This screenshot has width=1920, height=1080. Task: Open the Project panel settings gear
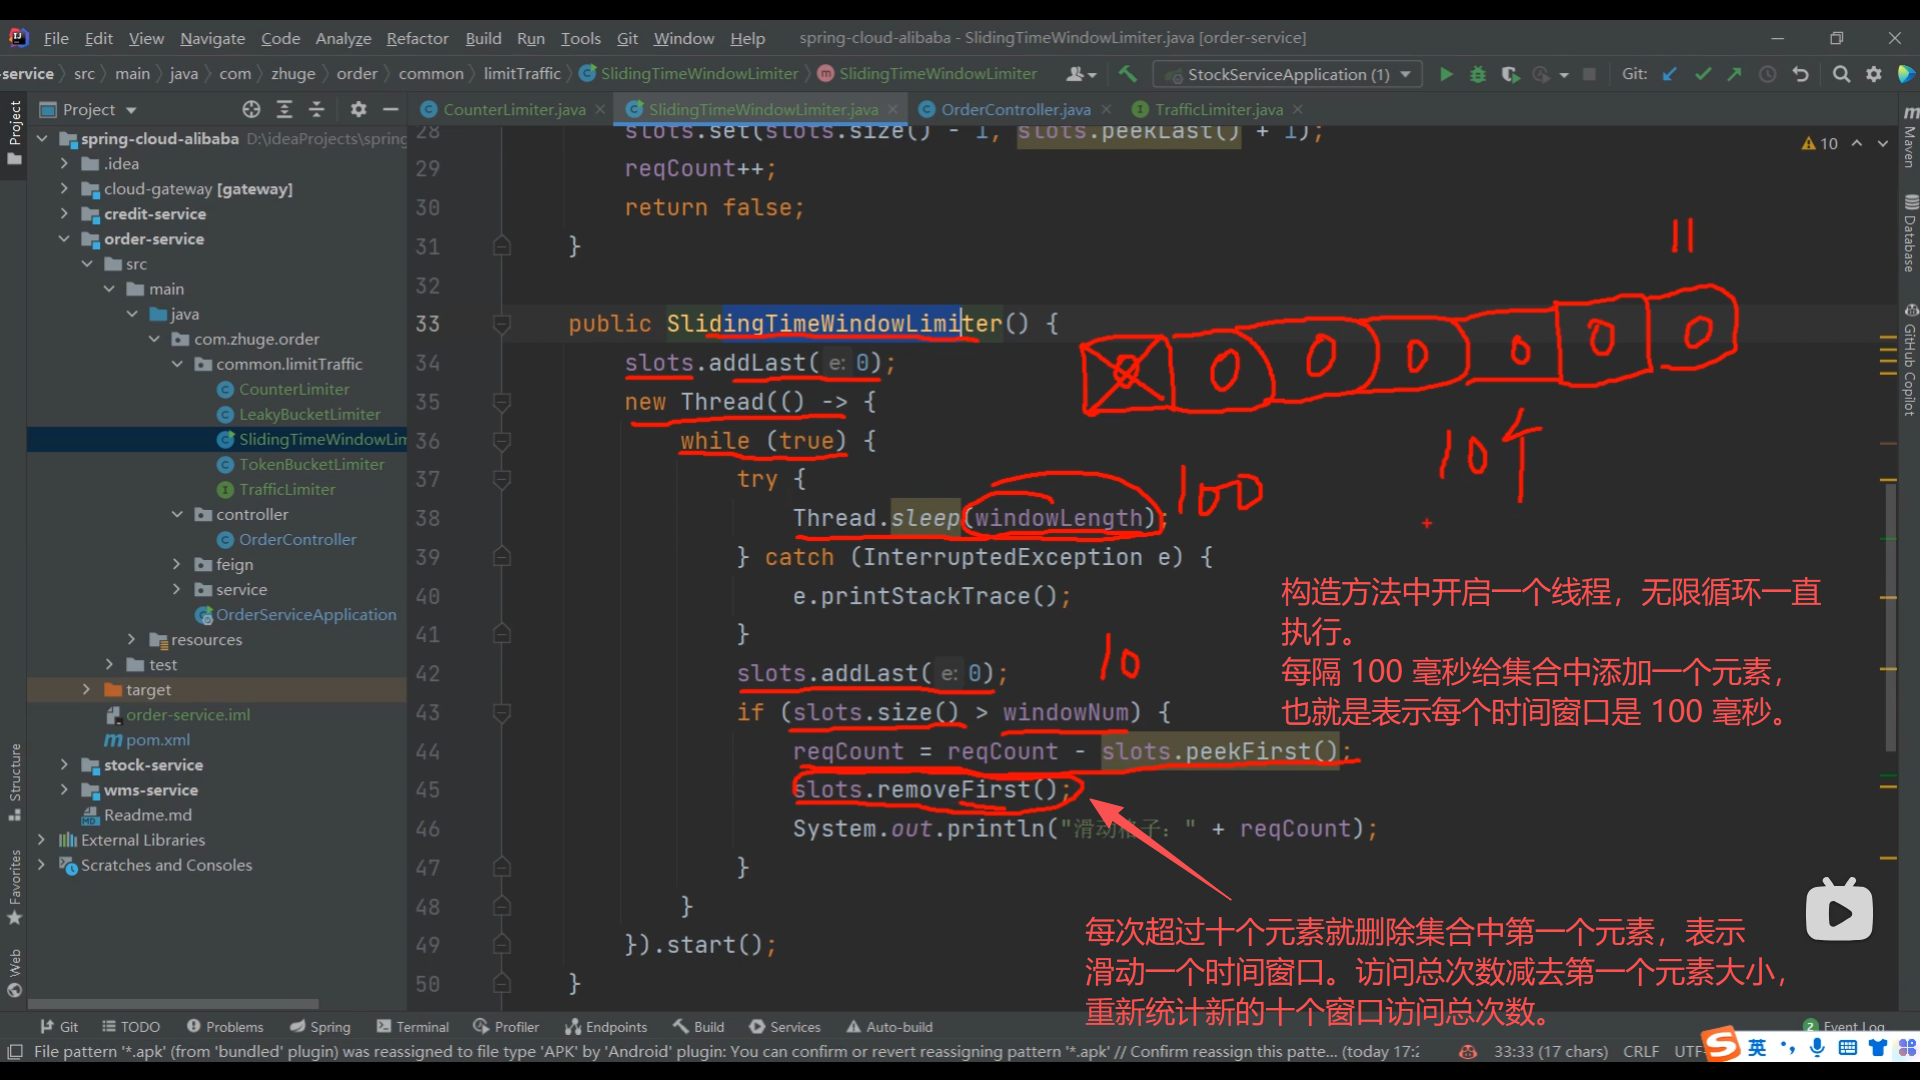tap(358, 109)
